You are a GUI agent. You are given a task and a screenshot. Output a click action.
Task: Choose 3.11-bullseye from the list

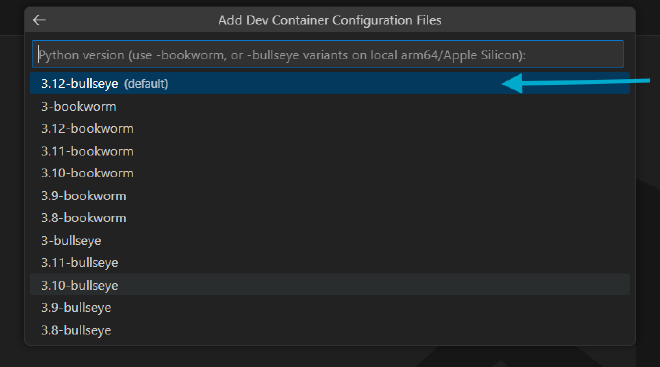330,263
